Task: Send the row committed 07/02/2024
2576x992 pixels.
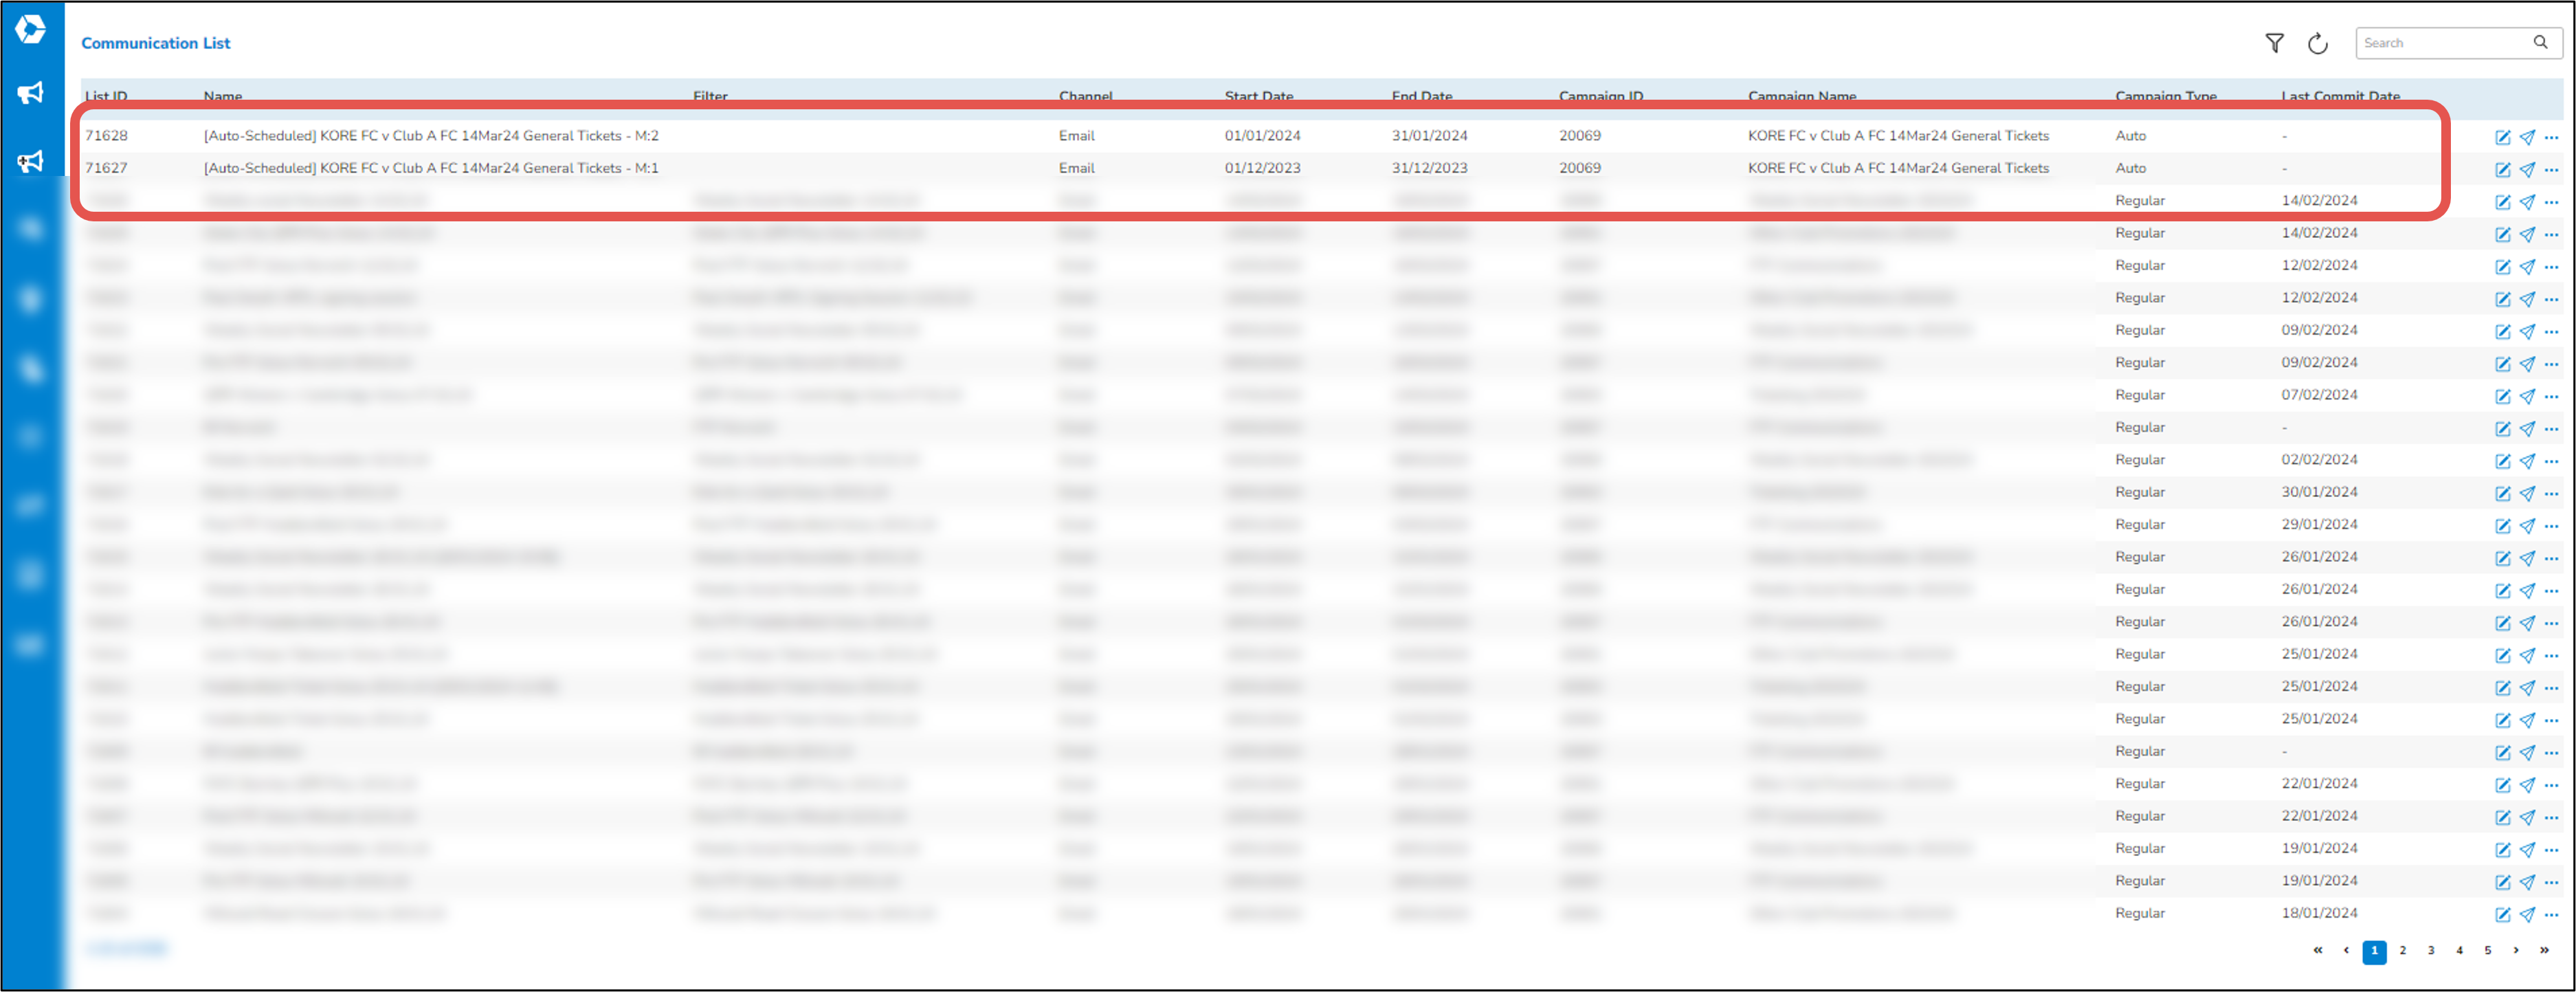Action: [2527, 396]
